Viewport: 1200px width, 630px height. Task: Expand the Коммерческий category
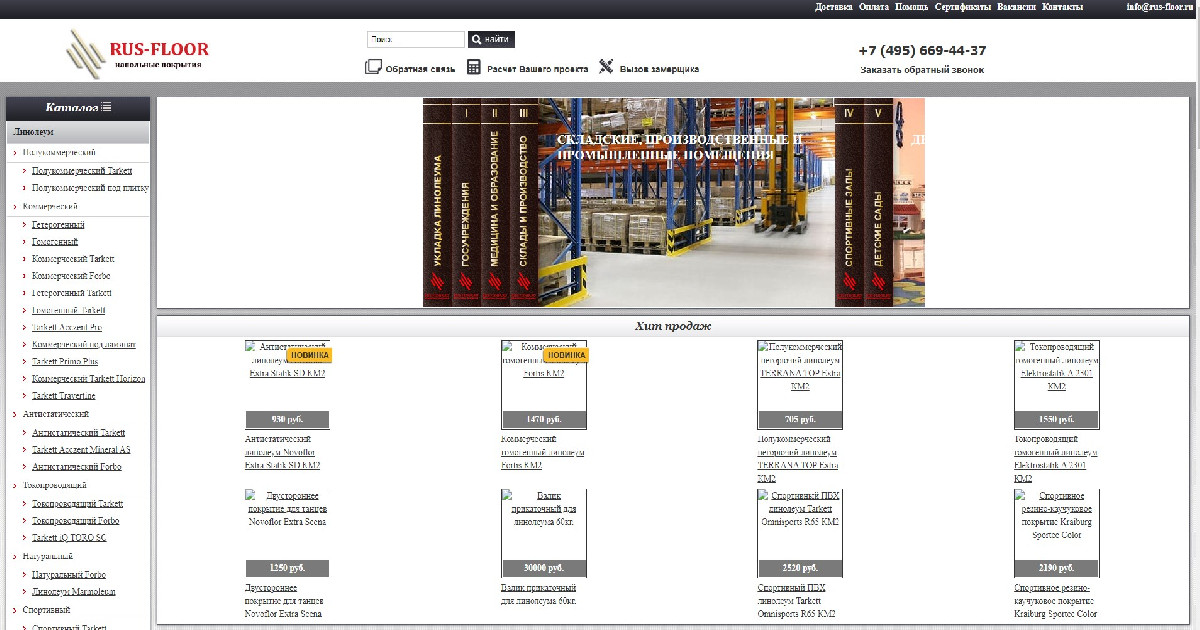[50, 206]
